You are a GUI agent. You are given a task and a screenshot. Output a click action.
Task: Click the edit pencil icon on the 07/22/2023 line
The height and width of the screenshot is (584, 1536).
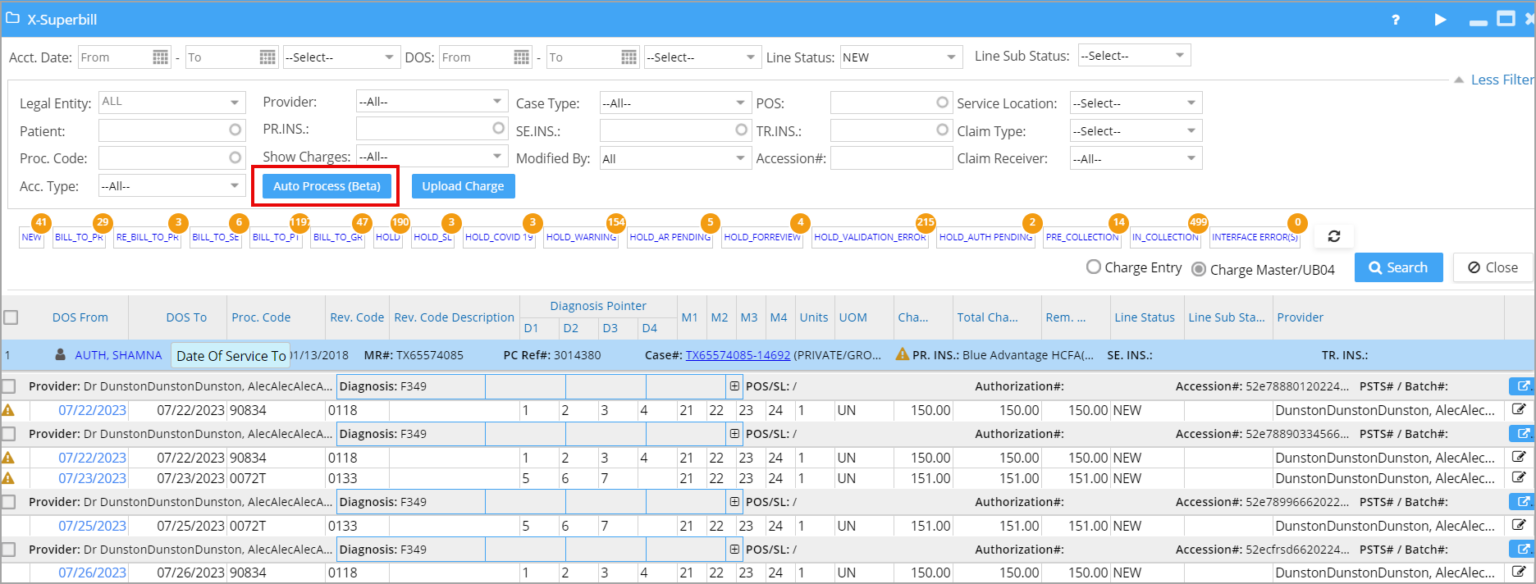click(x=1520, y=410)
